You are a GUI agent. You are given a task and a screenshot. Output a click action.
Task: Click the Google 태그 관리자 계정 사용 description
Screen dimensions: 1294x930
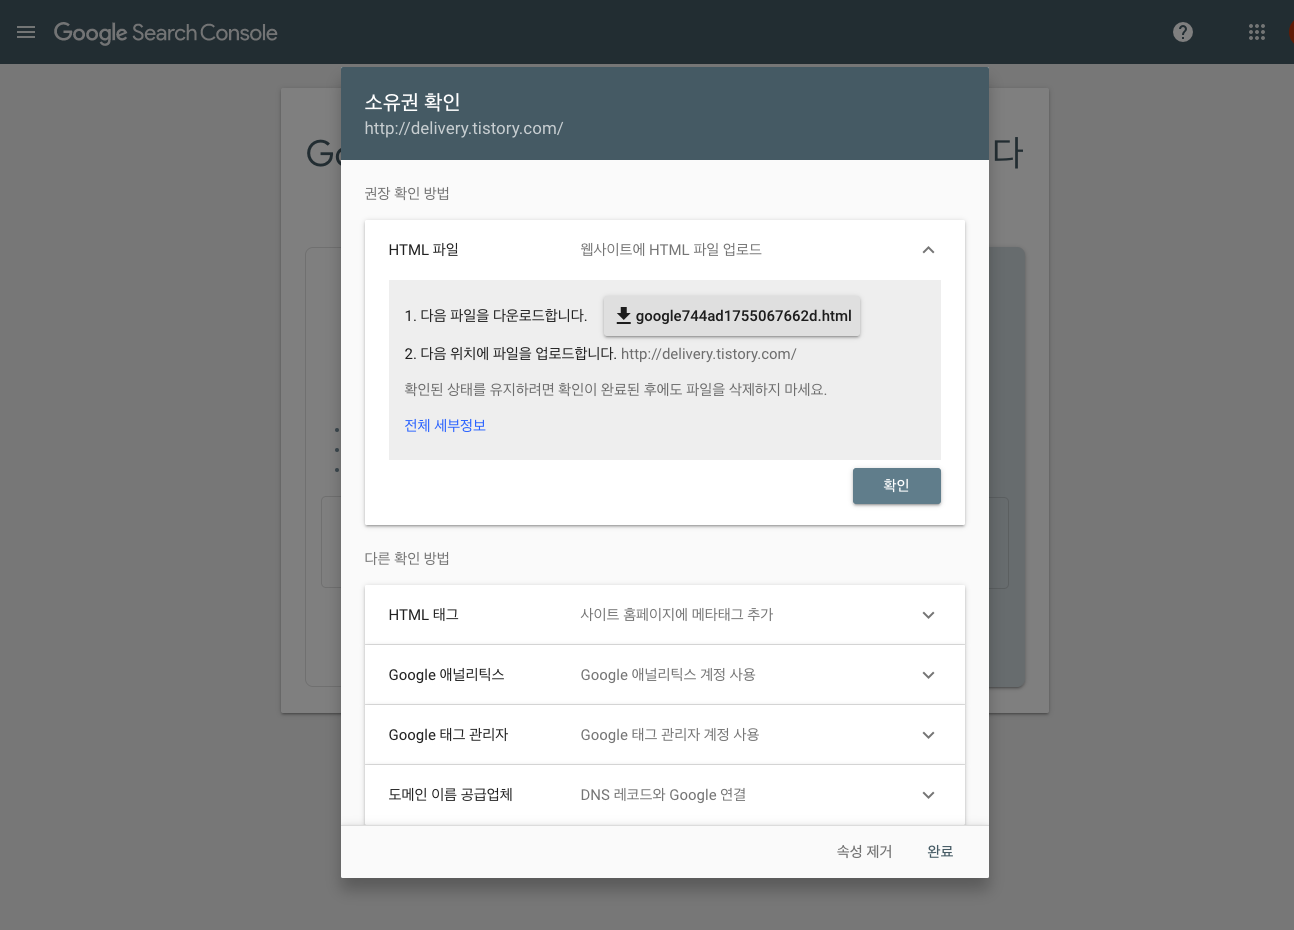[x=670, y=735]
